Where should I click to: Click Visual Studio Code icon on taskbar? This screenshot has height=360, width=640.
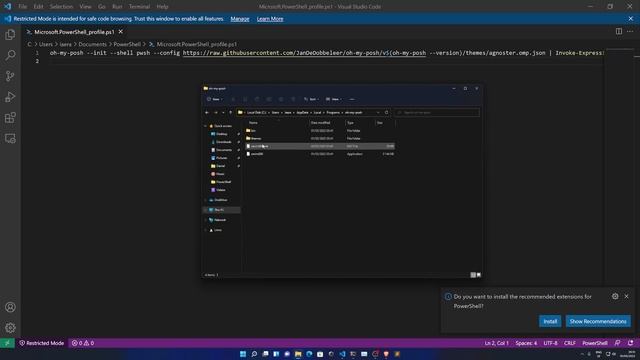(342, 354)
